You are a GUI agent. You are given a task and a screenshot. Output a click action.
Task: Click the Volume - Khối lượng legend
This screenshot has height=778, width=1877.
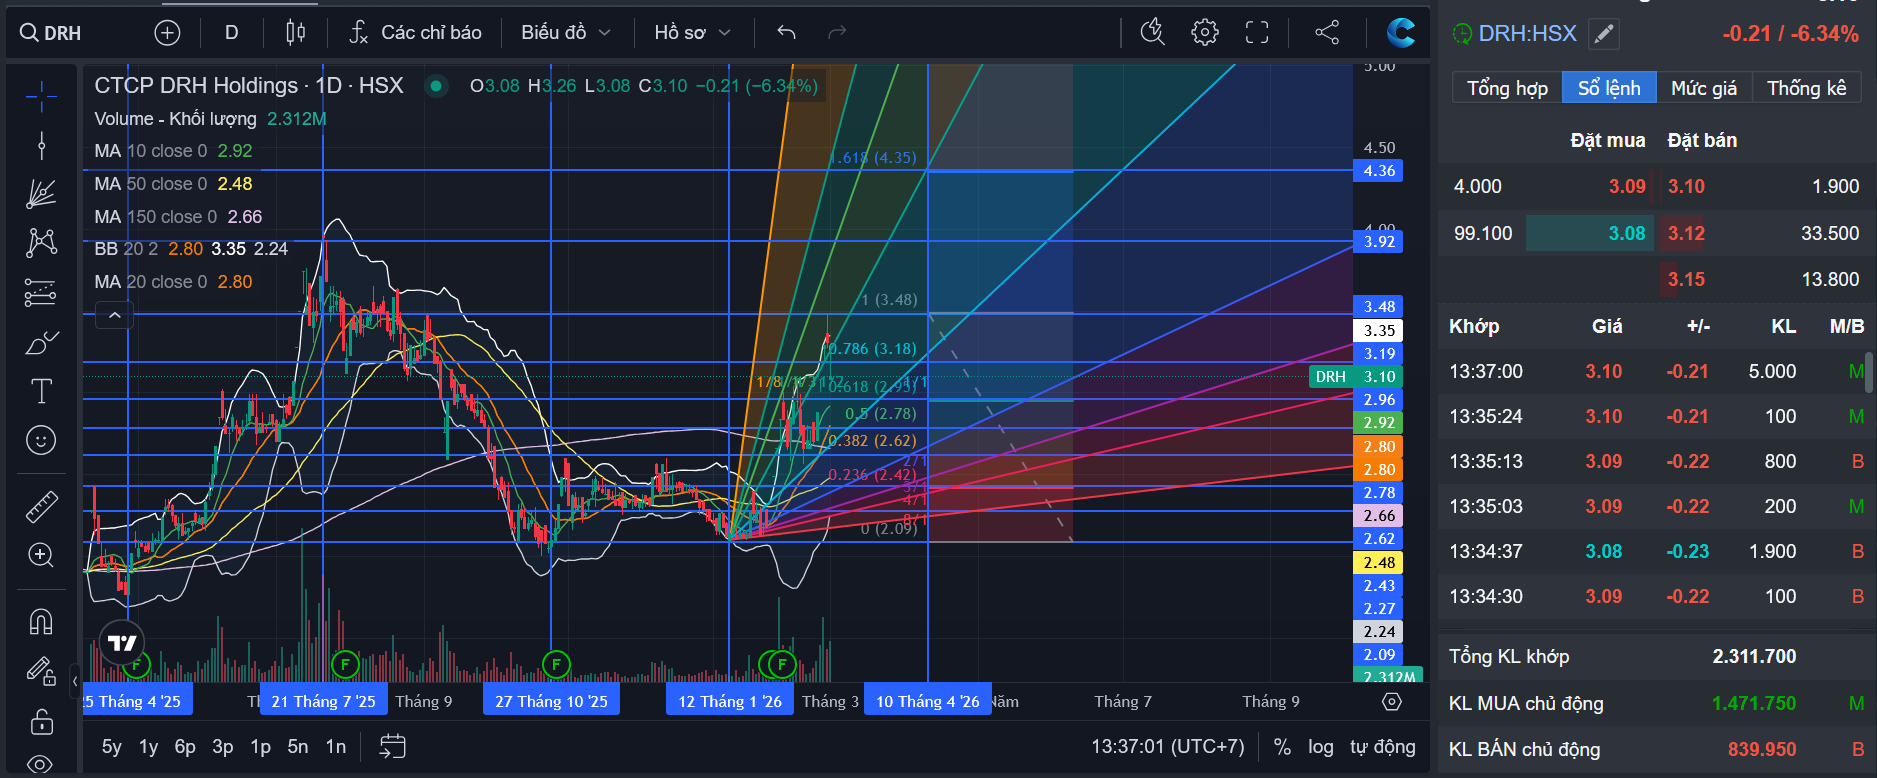click(210, 118)
